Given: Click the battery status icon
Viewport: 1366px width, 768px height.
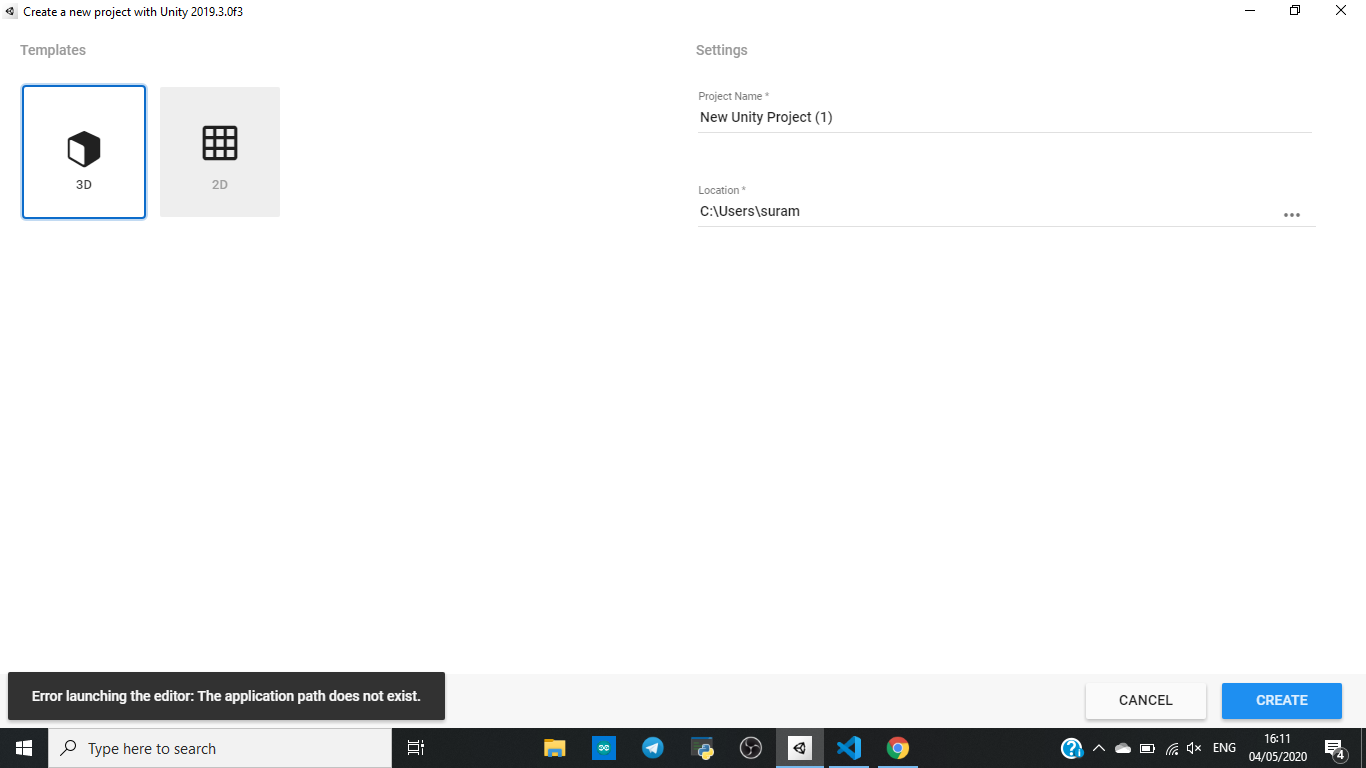Looking at the screenshot, I should tap(1147, 748).
